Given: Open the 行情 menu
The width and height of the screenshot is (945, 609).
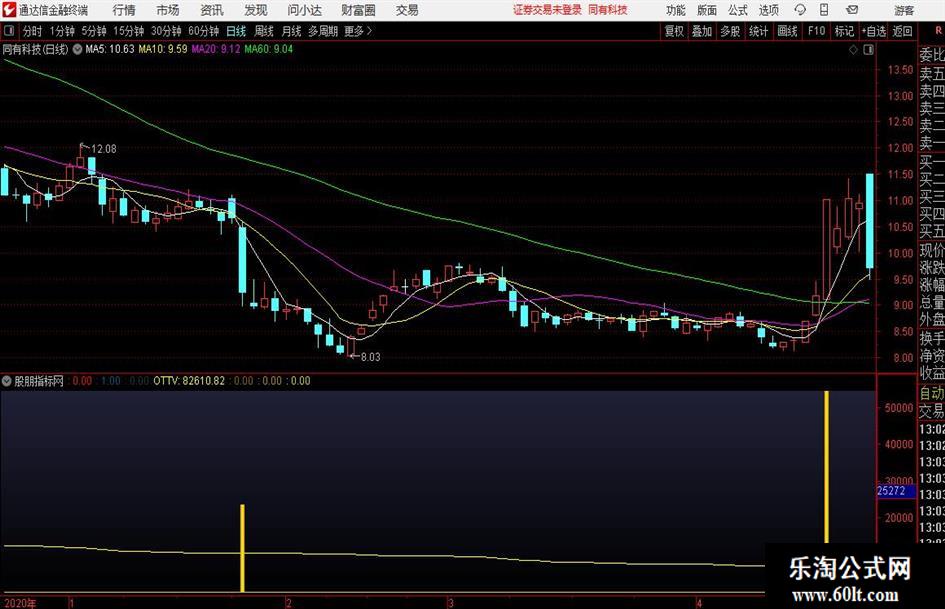Looking at the screenshot, I should tap(124, 10).
